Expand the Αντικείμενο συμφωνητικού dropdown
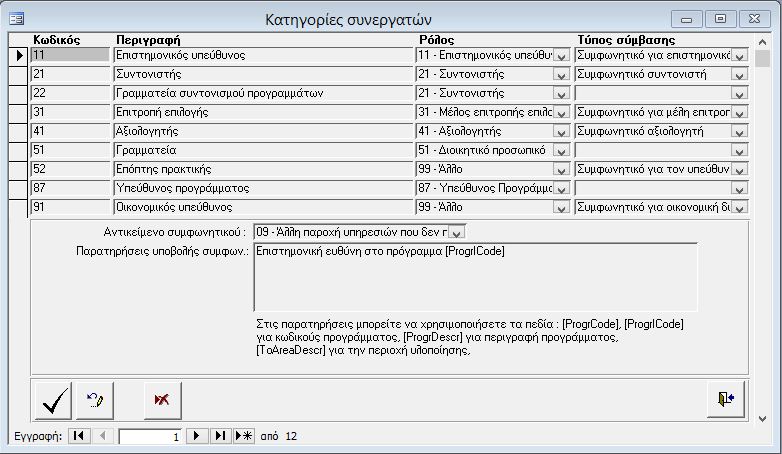This screenshot has height=454, width=782. coord(457,233)
